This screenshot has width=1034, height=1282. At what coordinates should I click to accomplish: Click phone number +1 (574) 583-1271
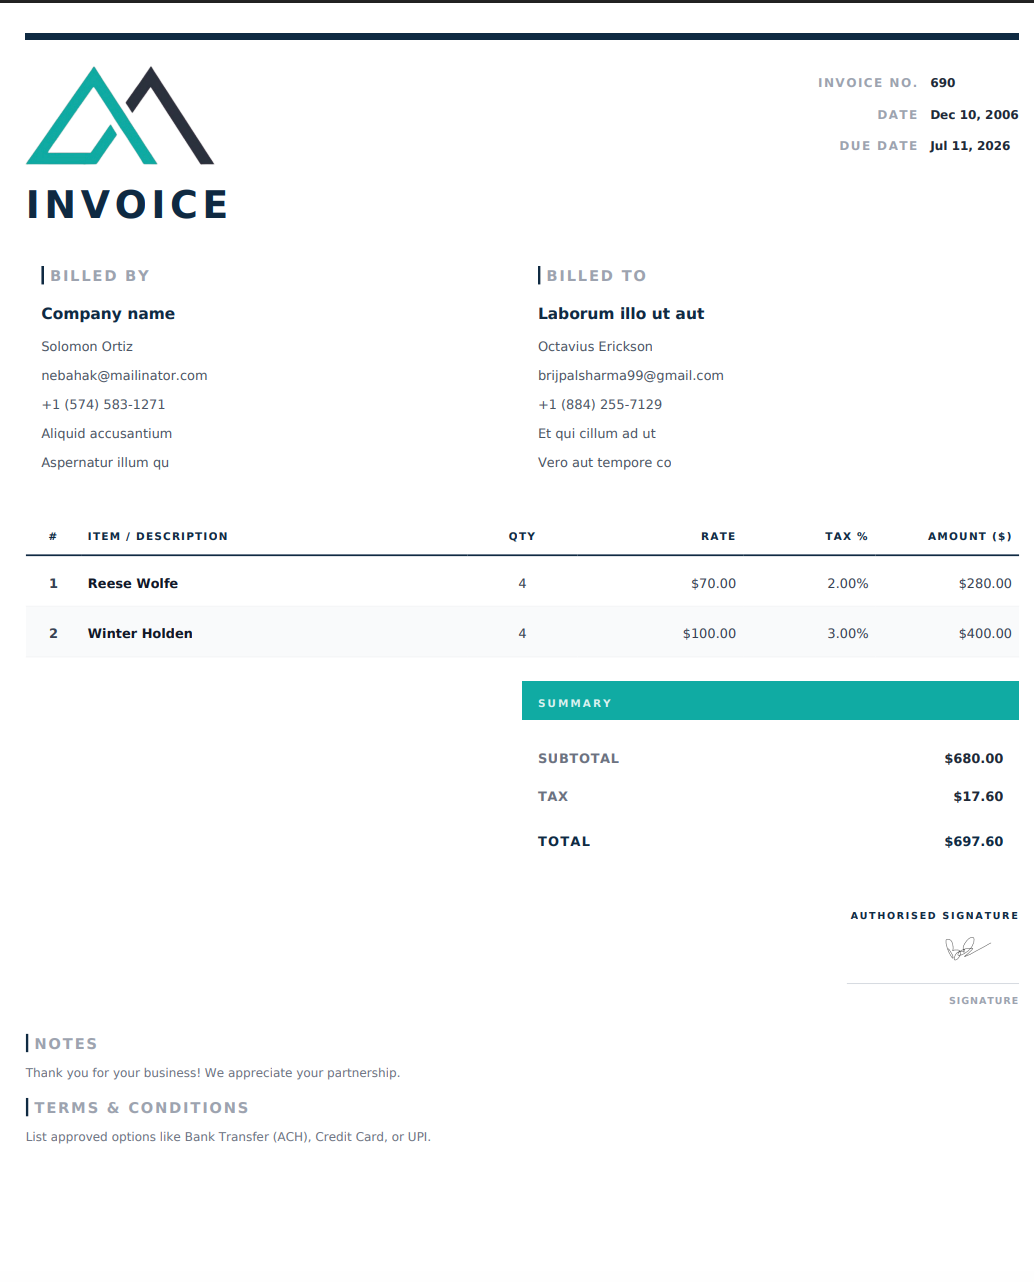pos(103,405)
